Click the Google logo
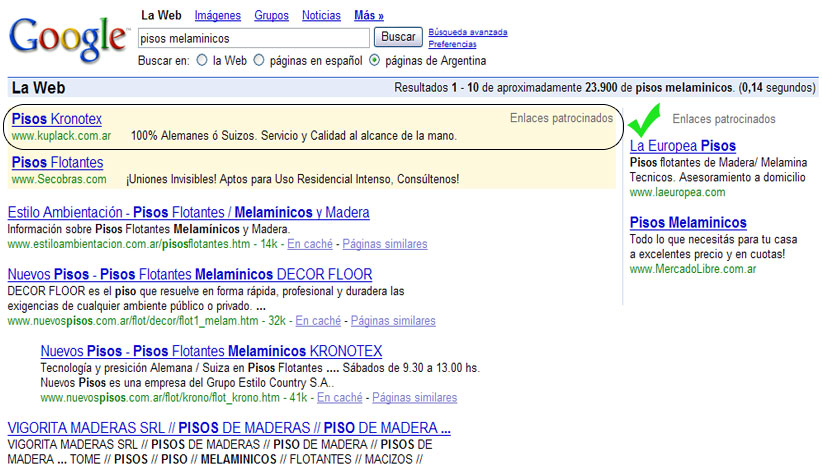This screenshot has width=822, height=464. point(69,38)
